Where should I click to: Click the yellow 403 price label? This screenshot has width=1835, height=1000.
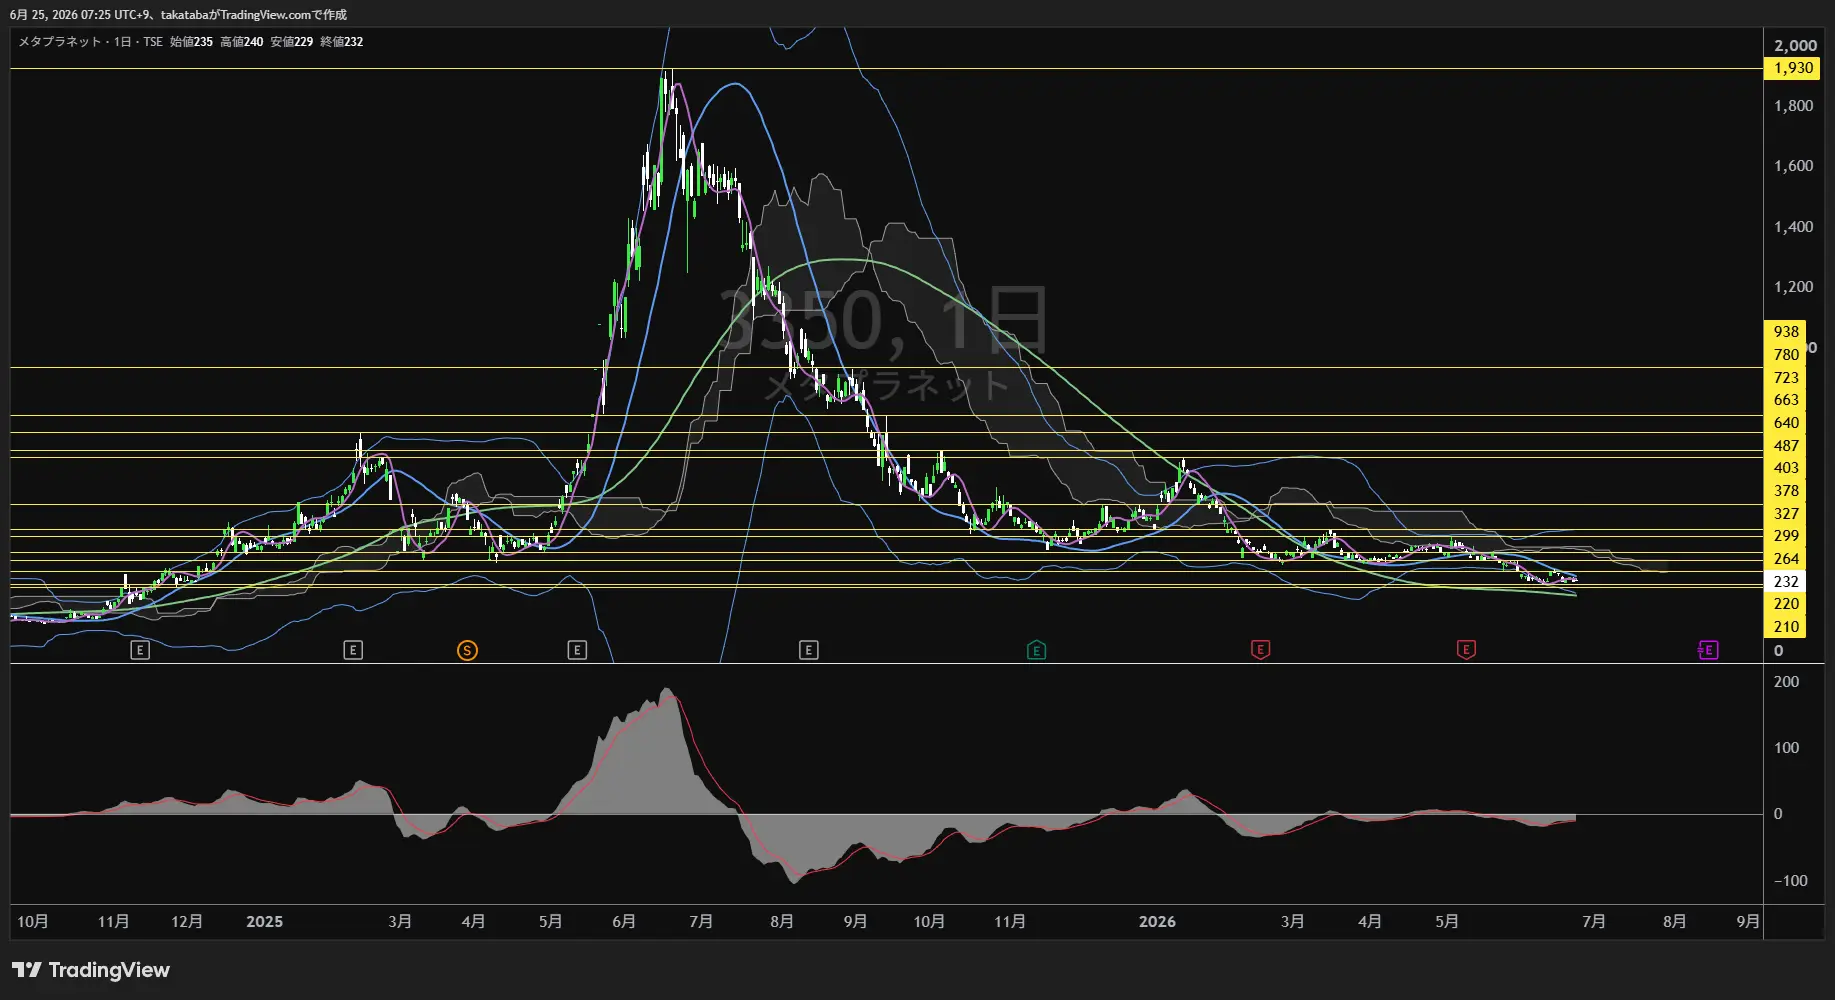pyautogui.click(x=1786, y=468)
